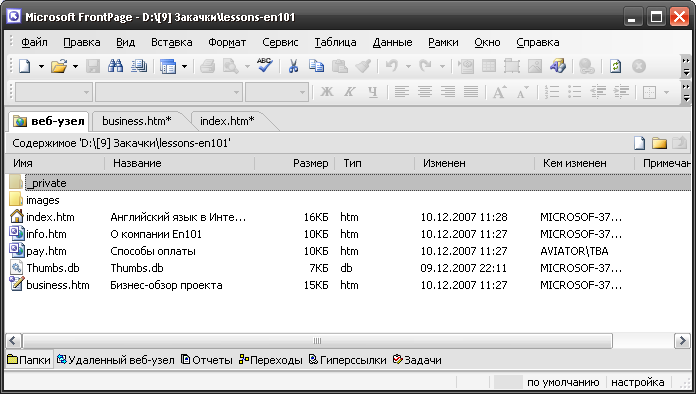Open the Рамки menu

443,42
